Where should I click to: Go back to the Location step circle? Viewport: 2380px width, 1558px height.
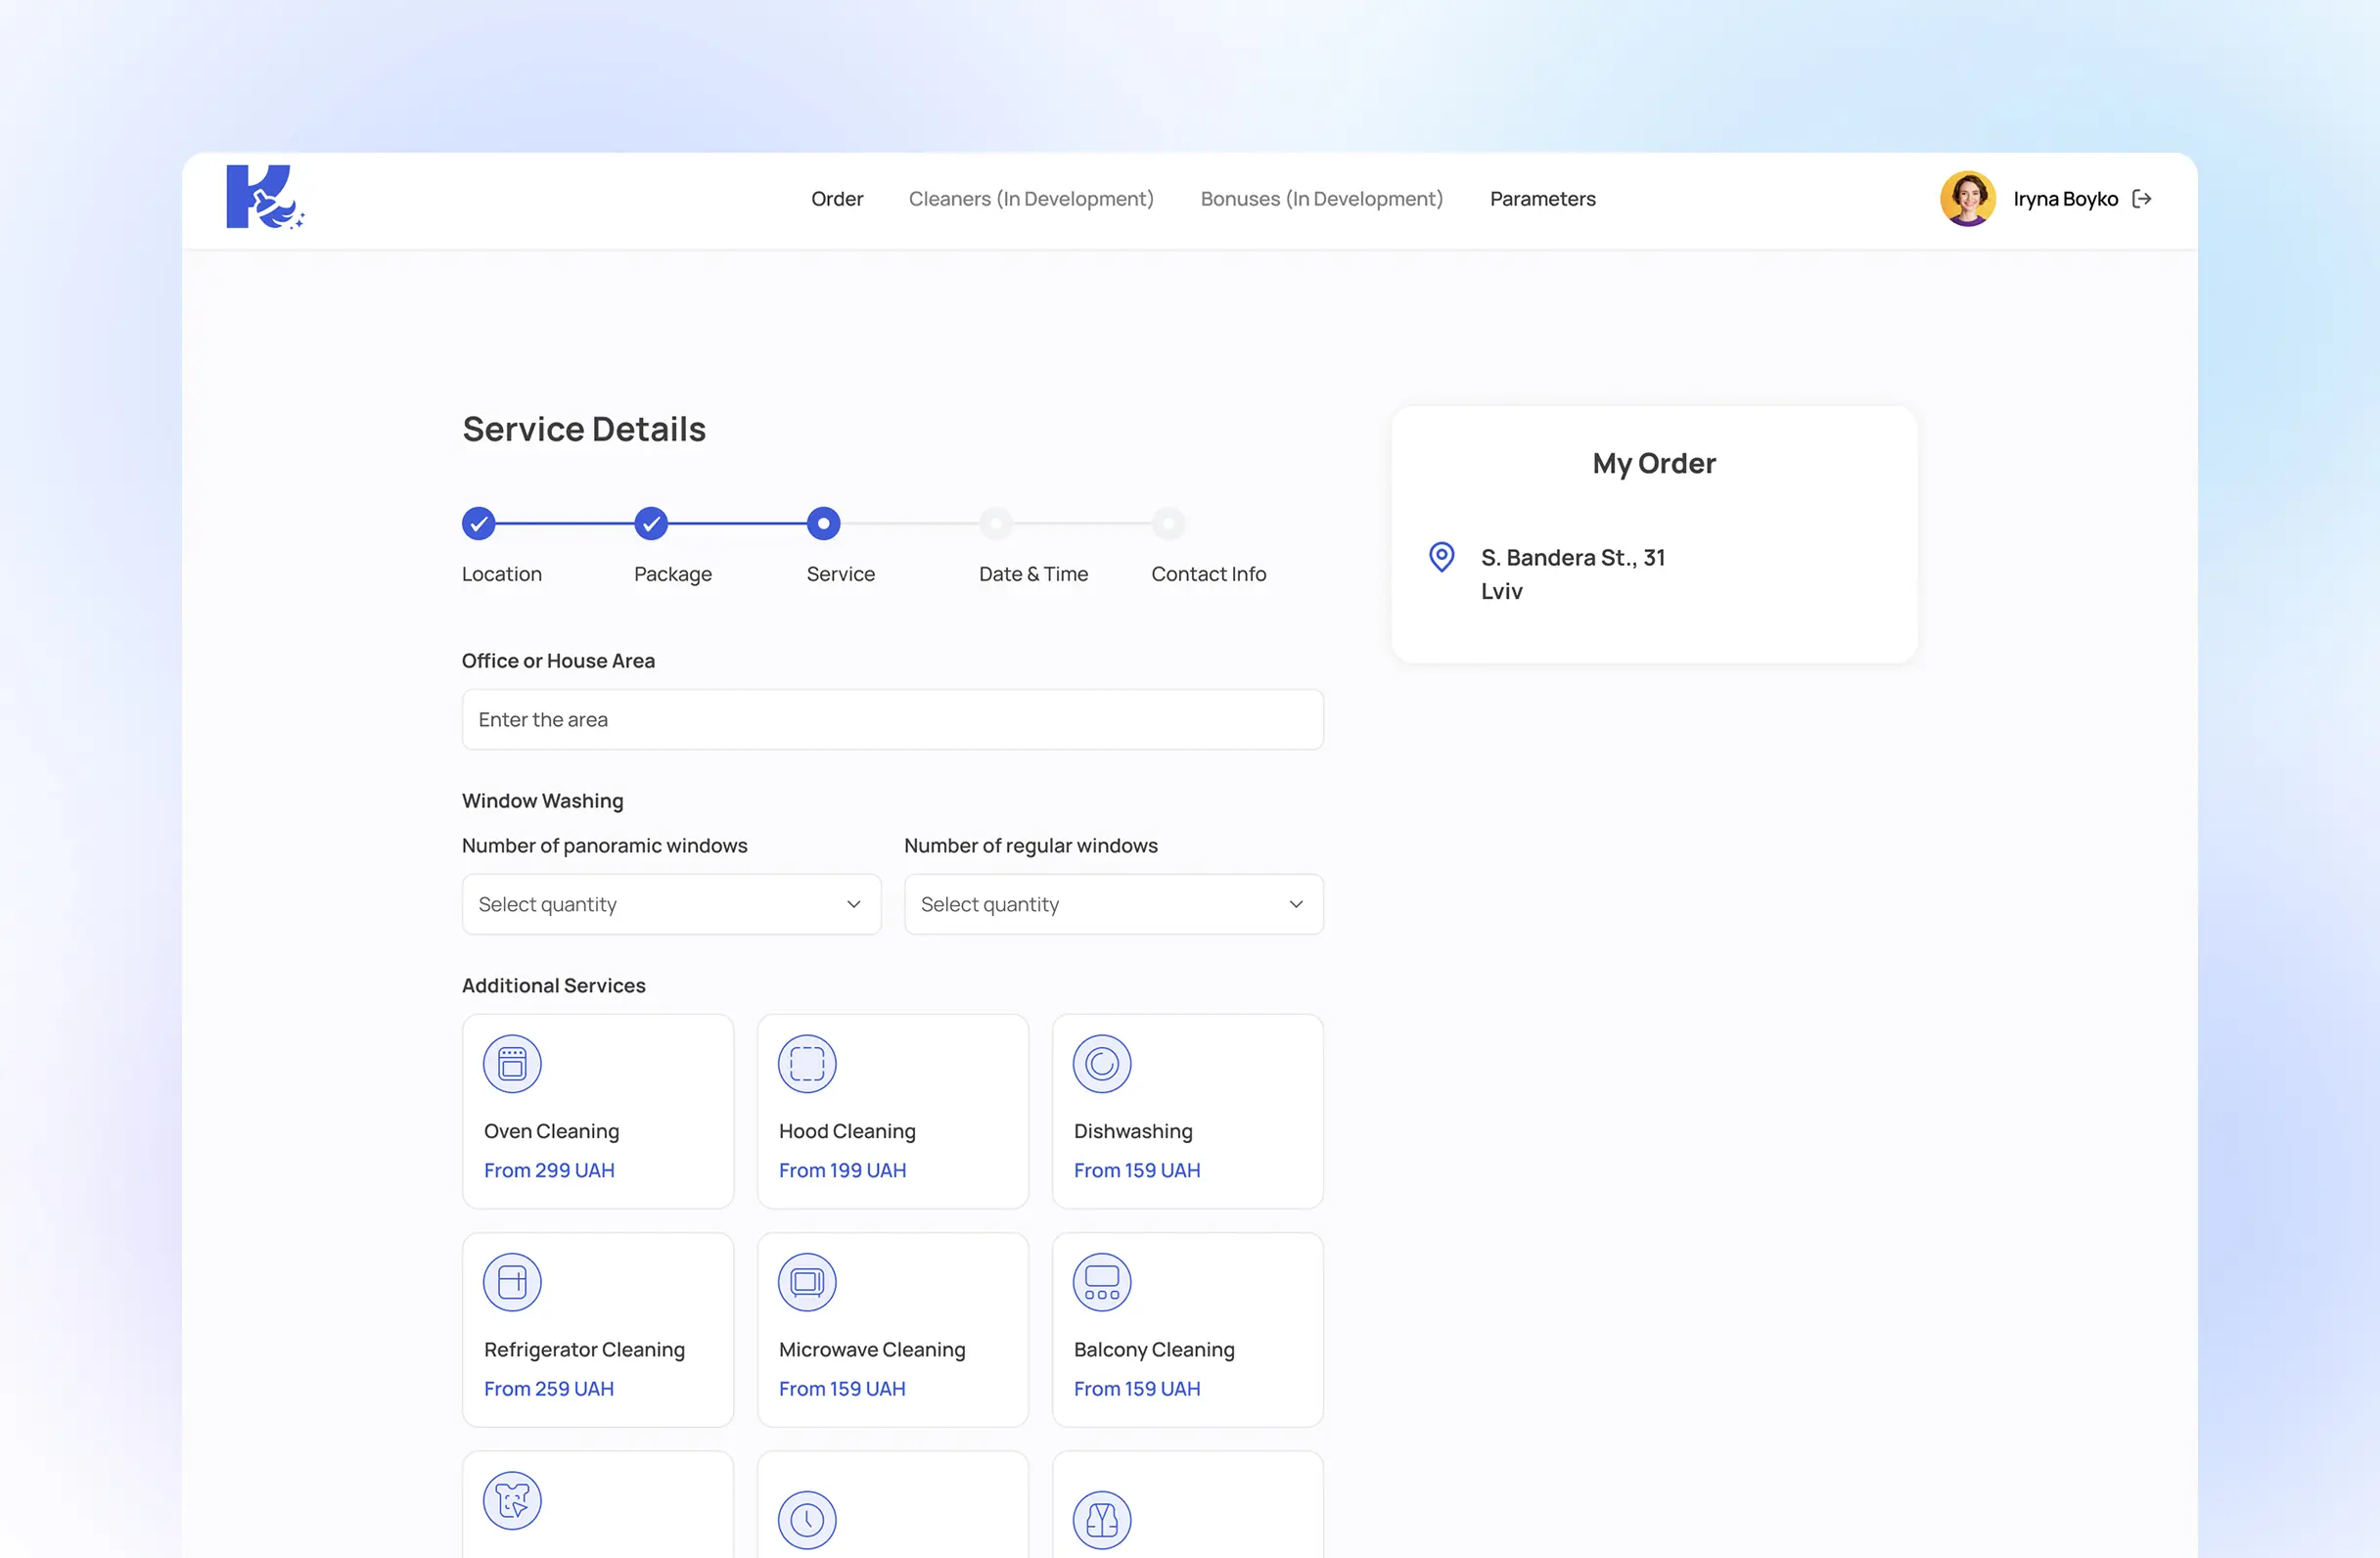(479, 523)
